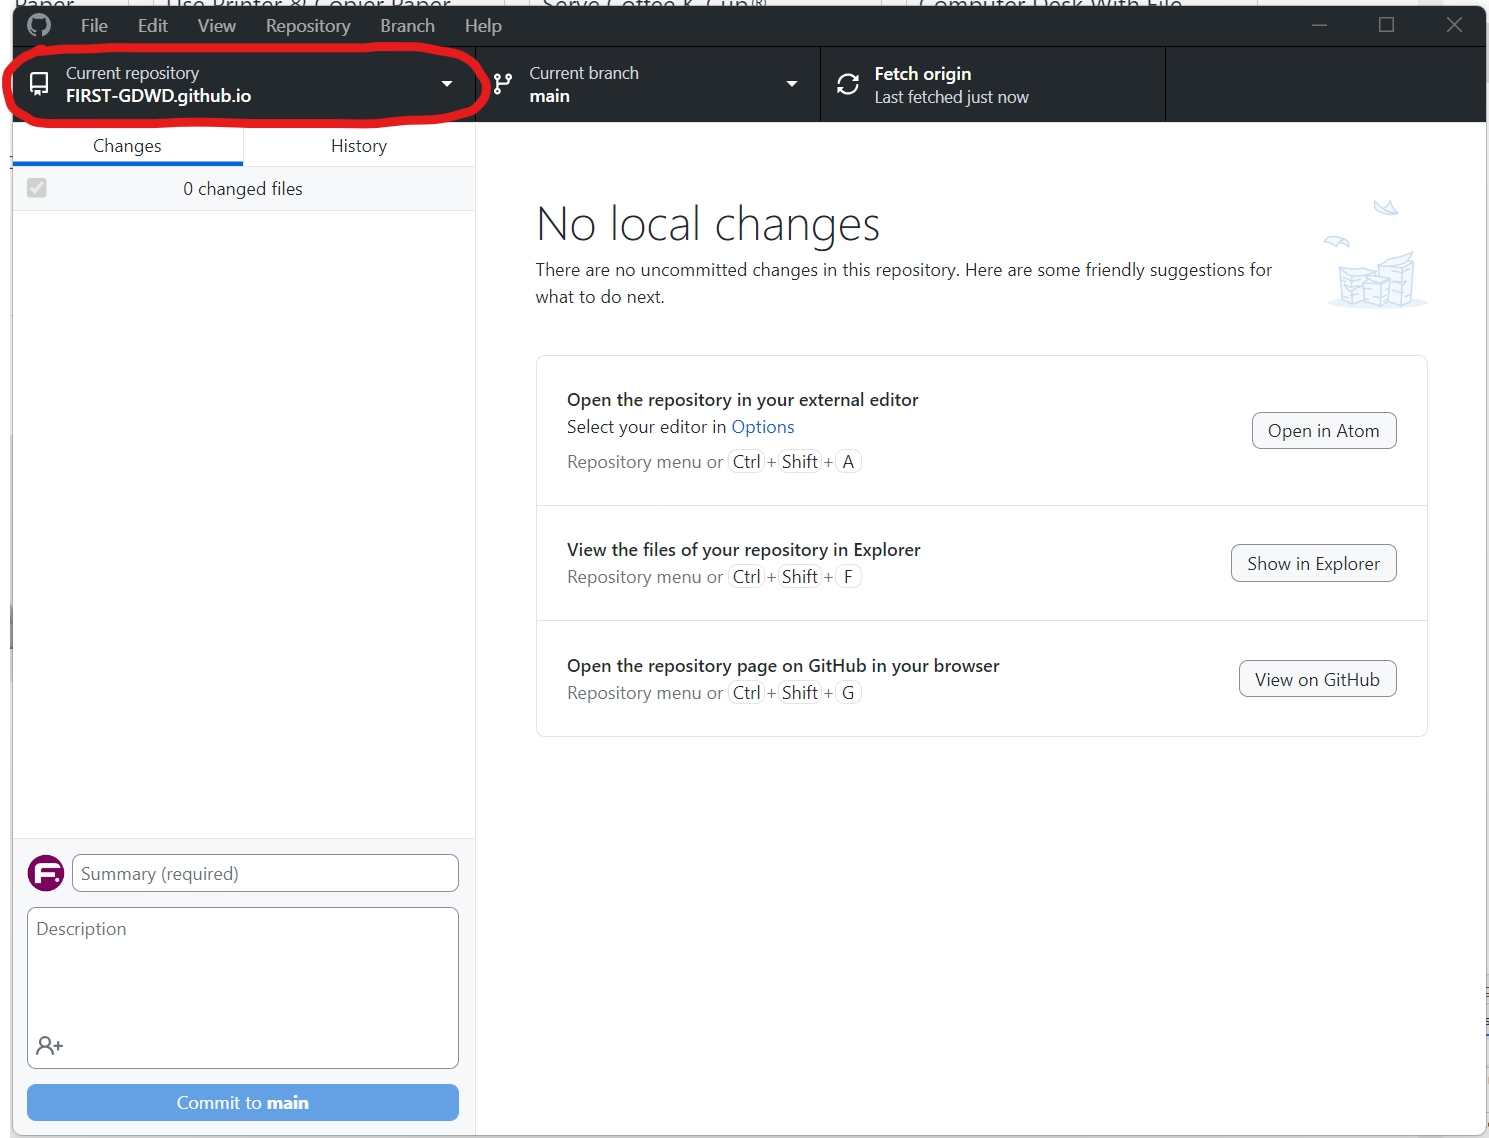Open the Edit menu

153,26
